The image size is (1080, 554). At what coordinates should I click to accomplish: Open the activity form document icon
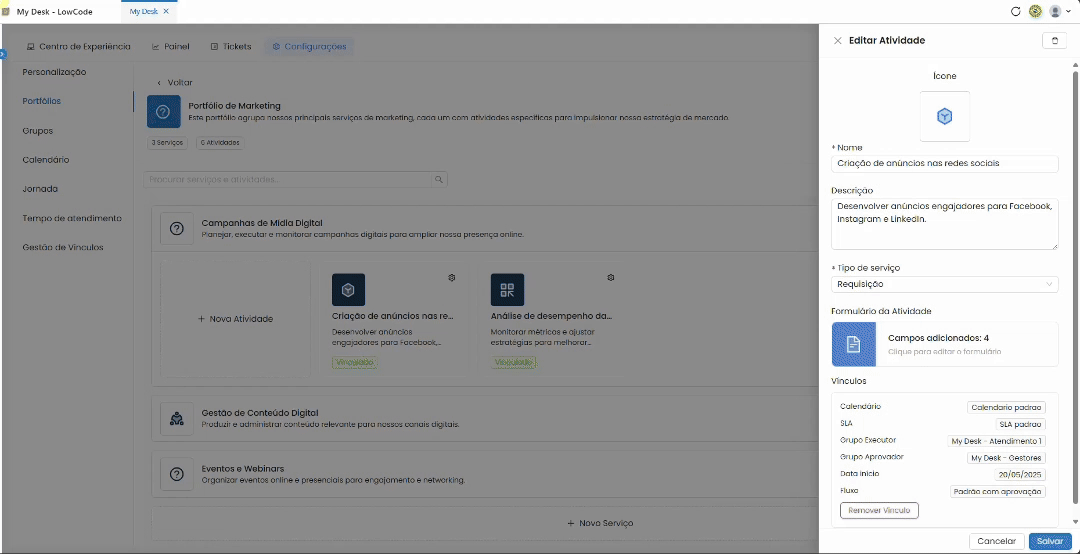[853, 344]
